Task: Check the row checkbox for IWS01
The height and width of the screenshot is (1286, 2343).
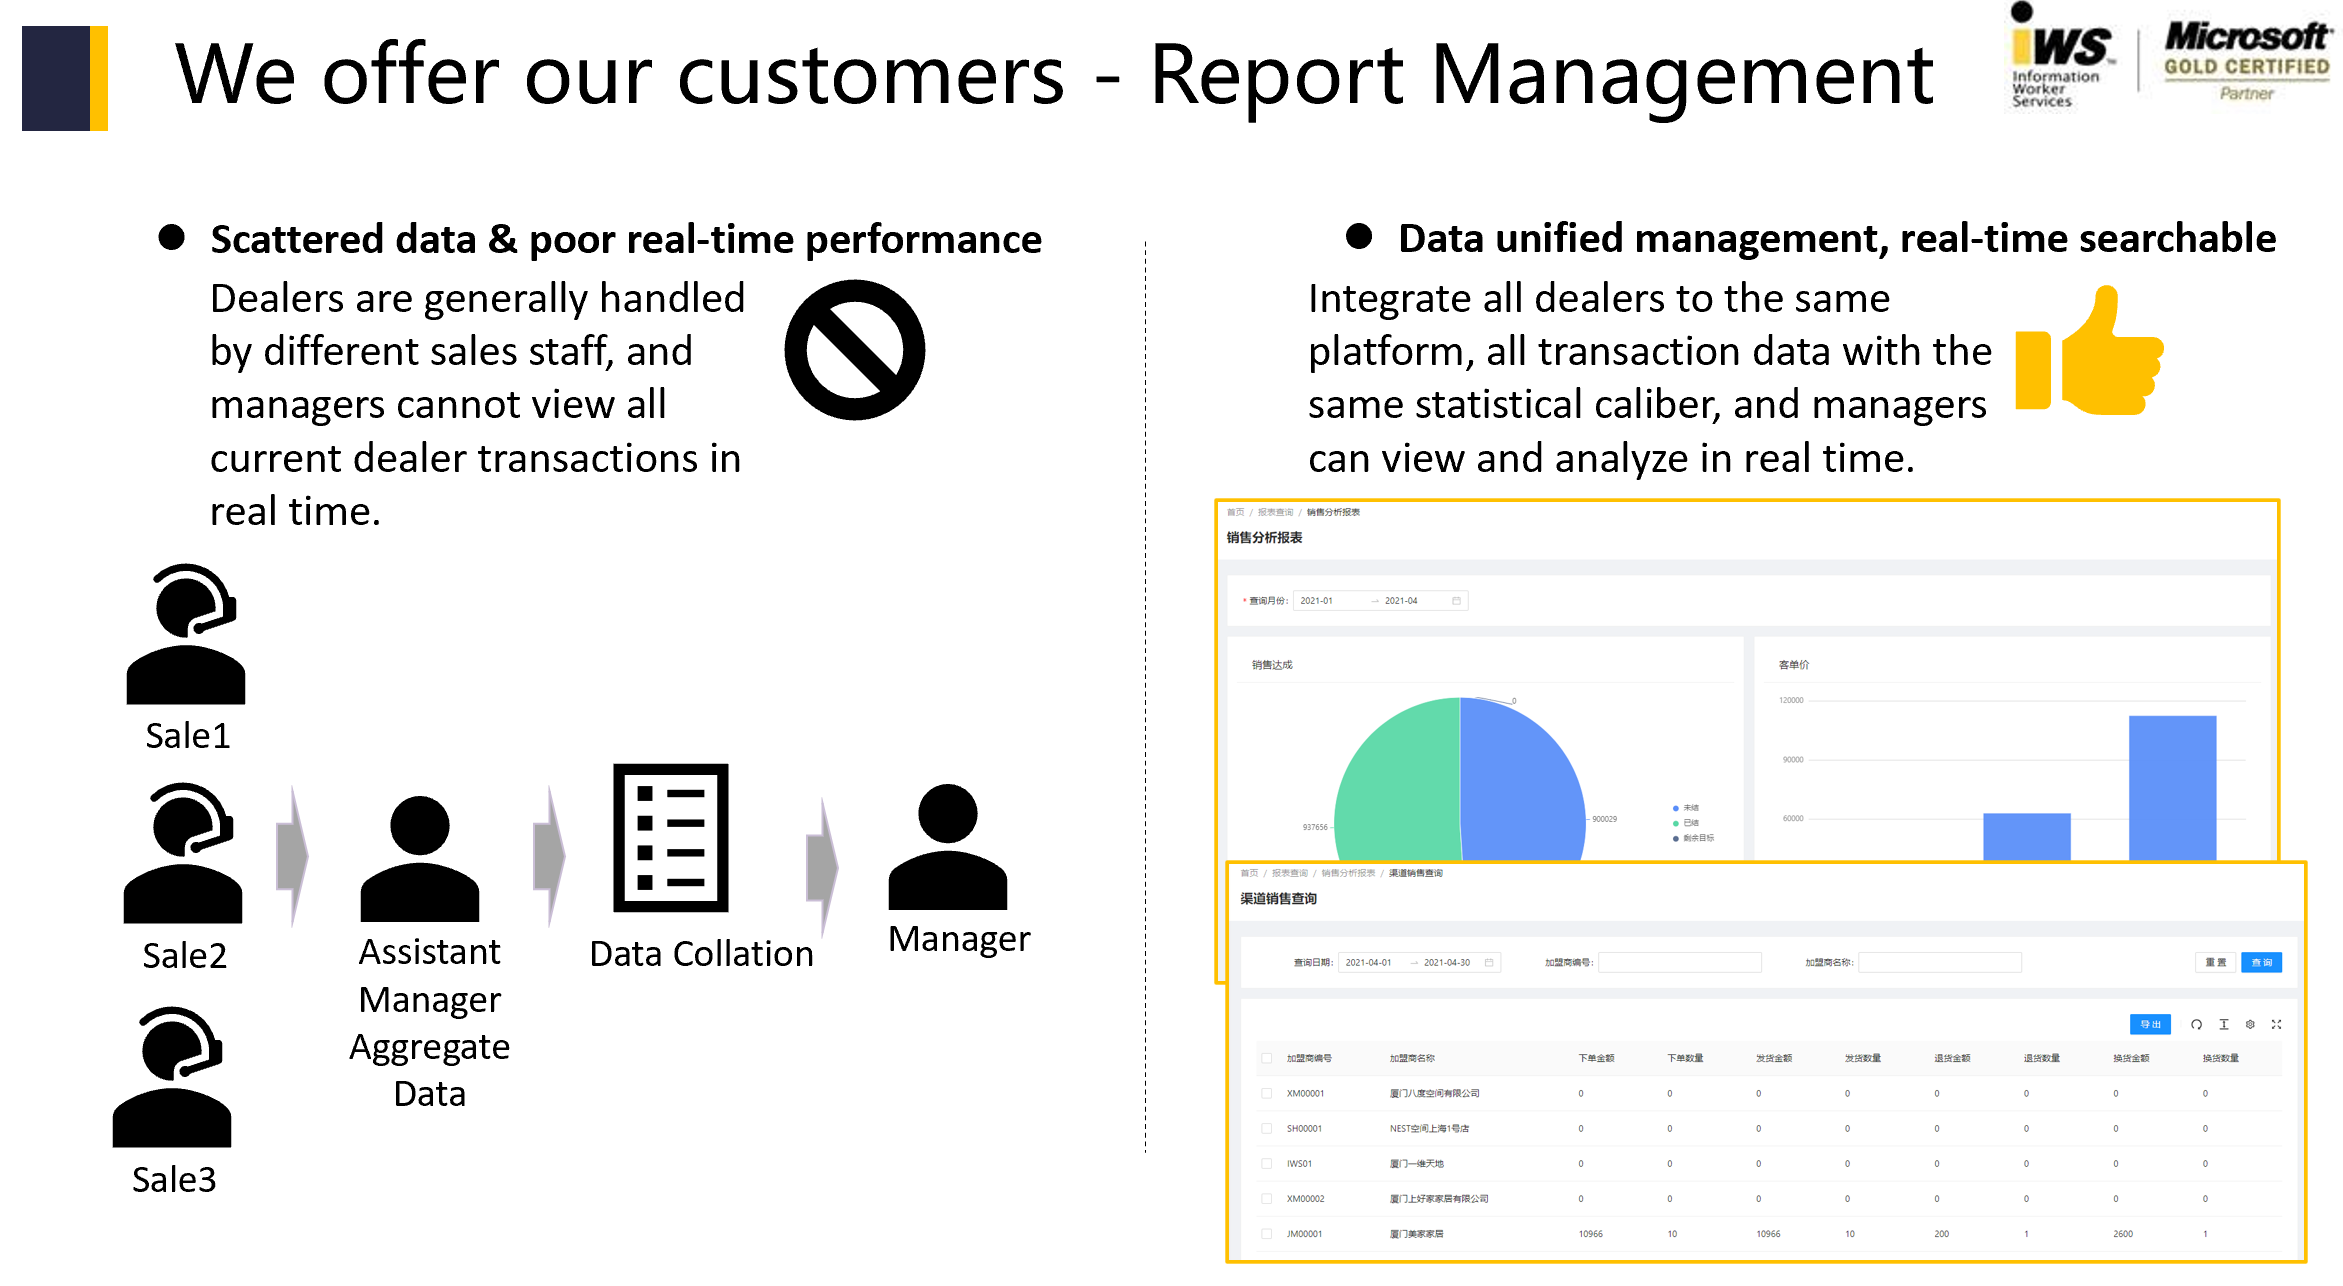Action: click(x=1267, y=1164)
